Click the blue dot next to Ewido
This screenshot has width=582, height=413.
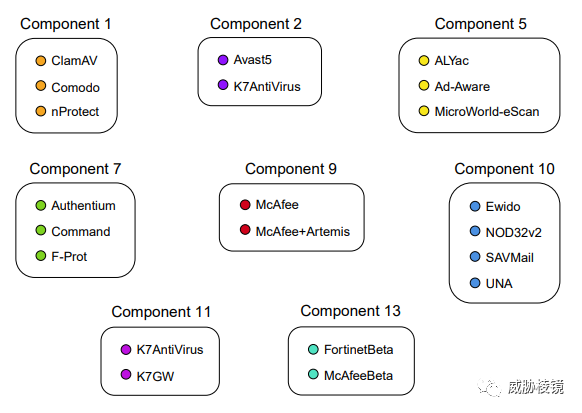tap(475, 206)
